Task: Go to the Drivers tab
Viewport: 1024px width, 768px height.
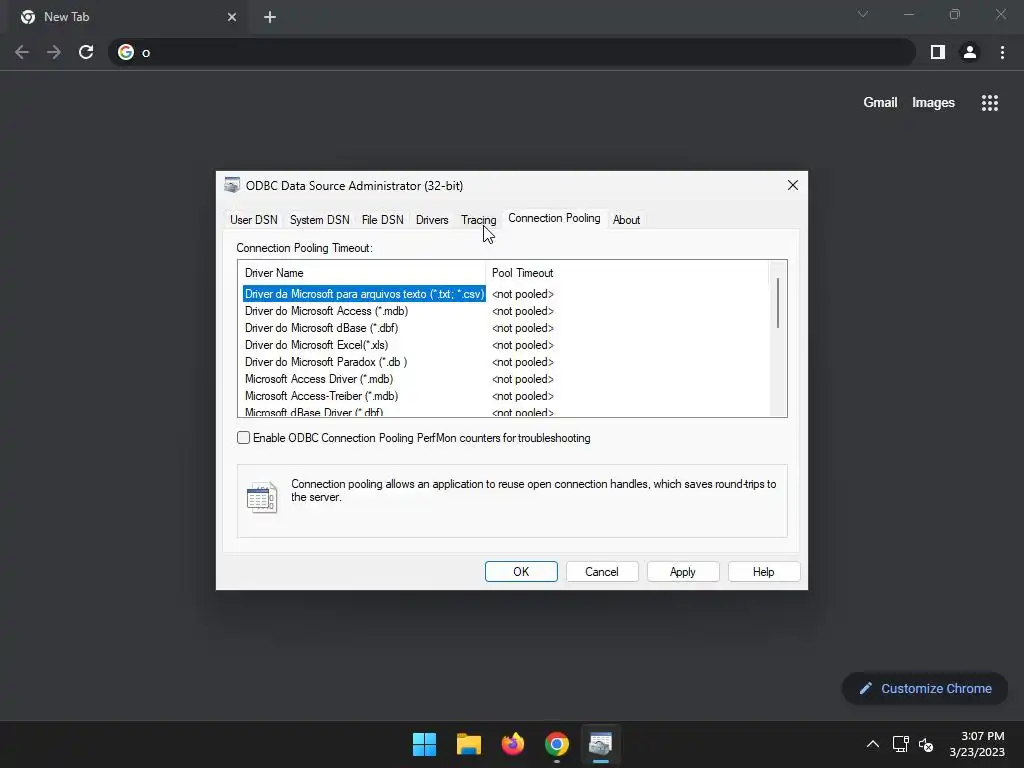Action: (432, 220)
